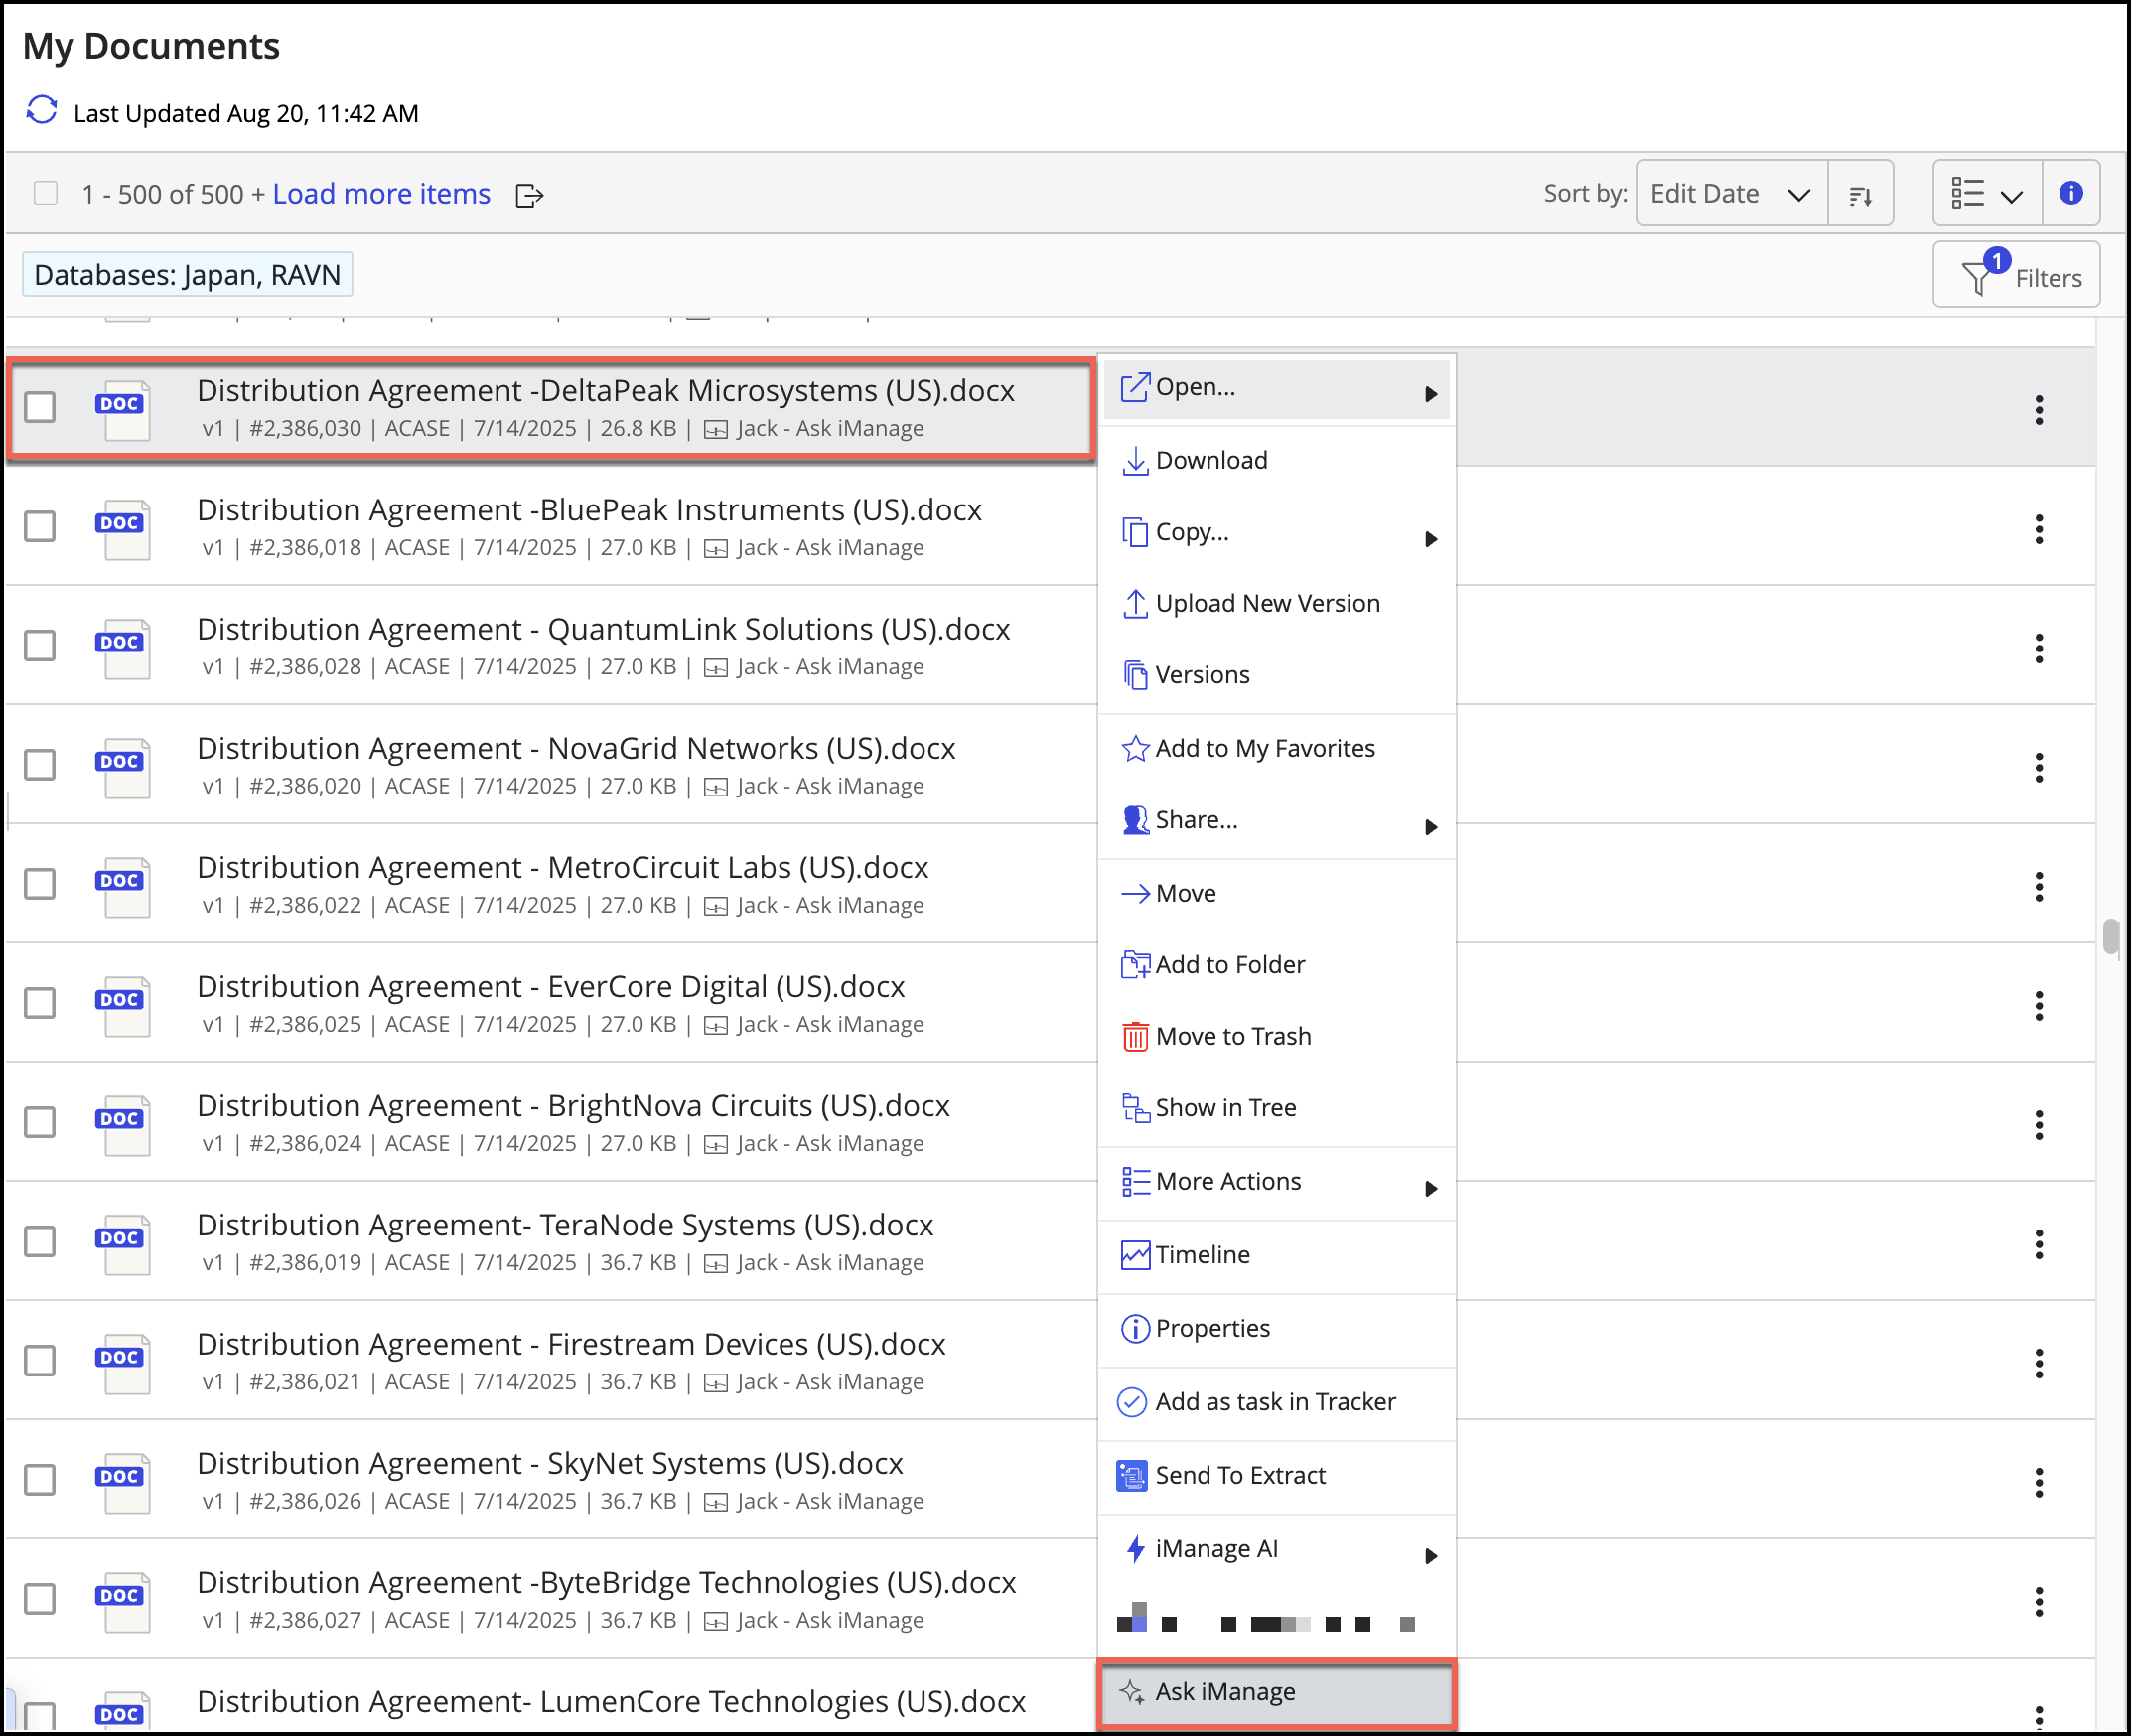
Task: Open kebab menu for SkyNet Systems row
Action: [x=2038, y=1482]
